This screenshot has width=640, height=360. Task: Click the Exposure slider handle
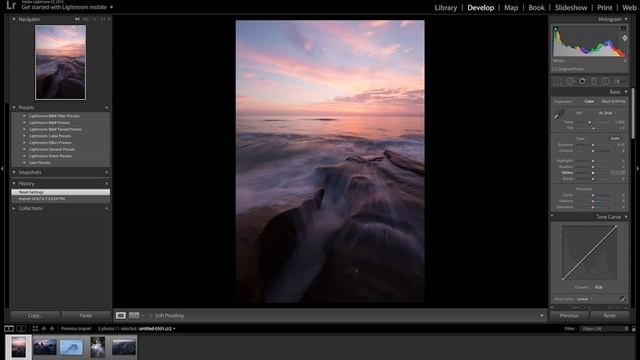coord(593,145)
